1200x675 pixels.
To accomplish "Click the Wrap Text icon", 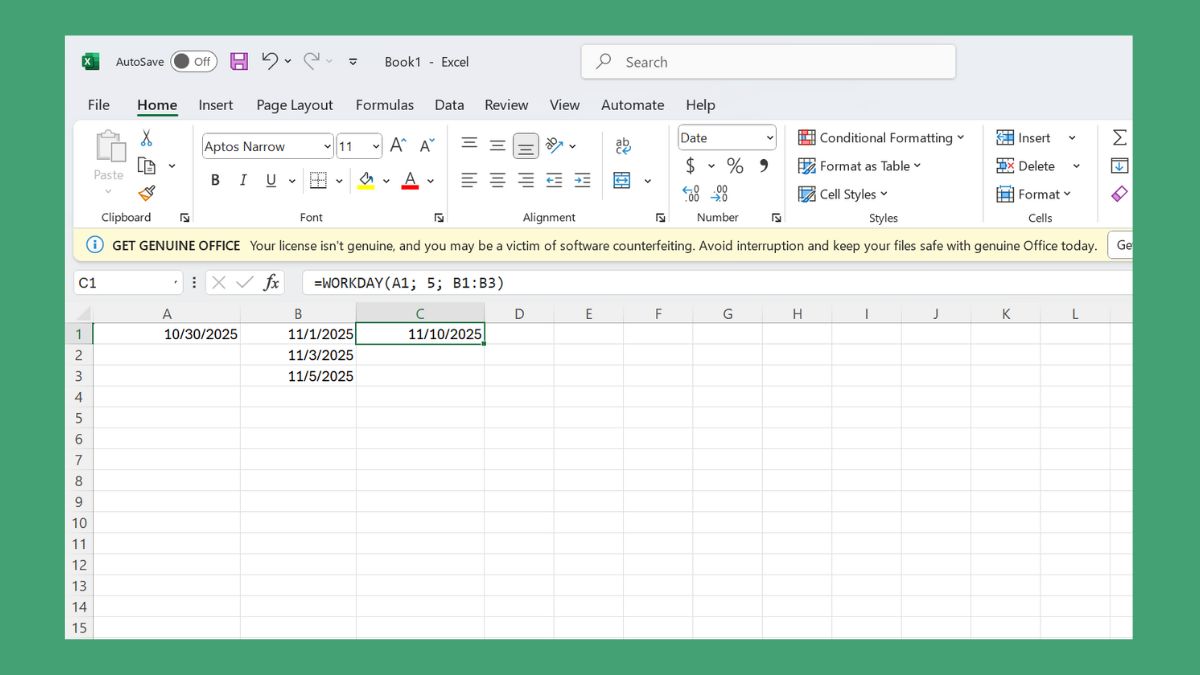I will point(624,145).
